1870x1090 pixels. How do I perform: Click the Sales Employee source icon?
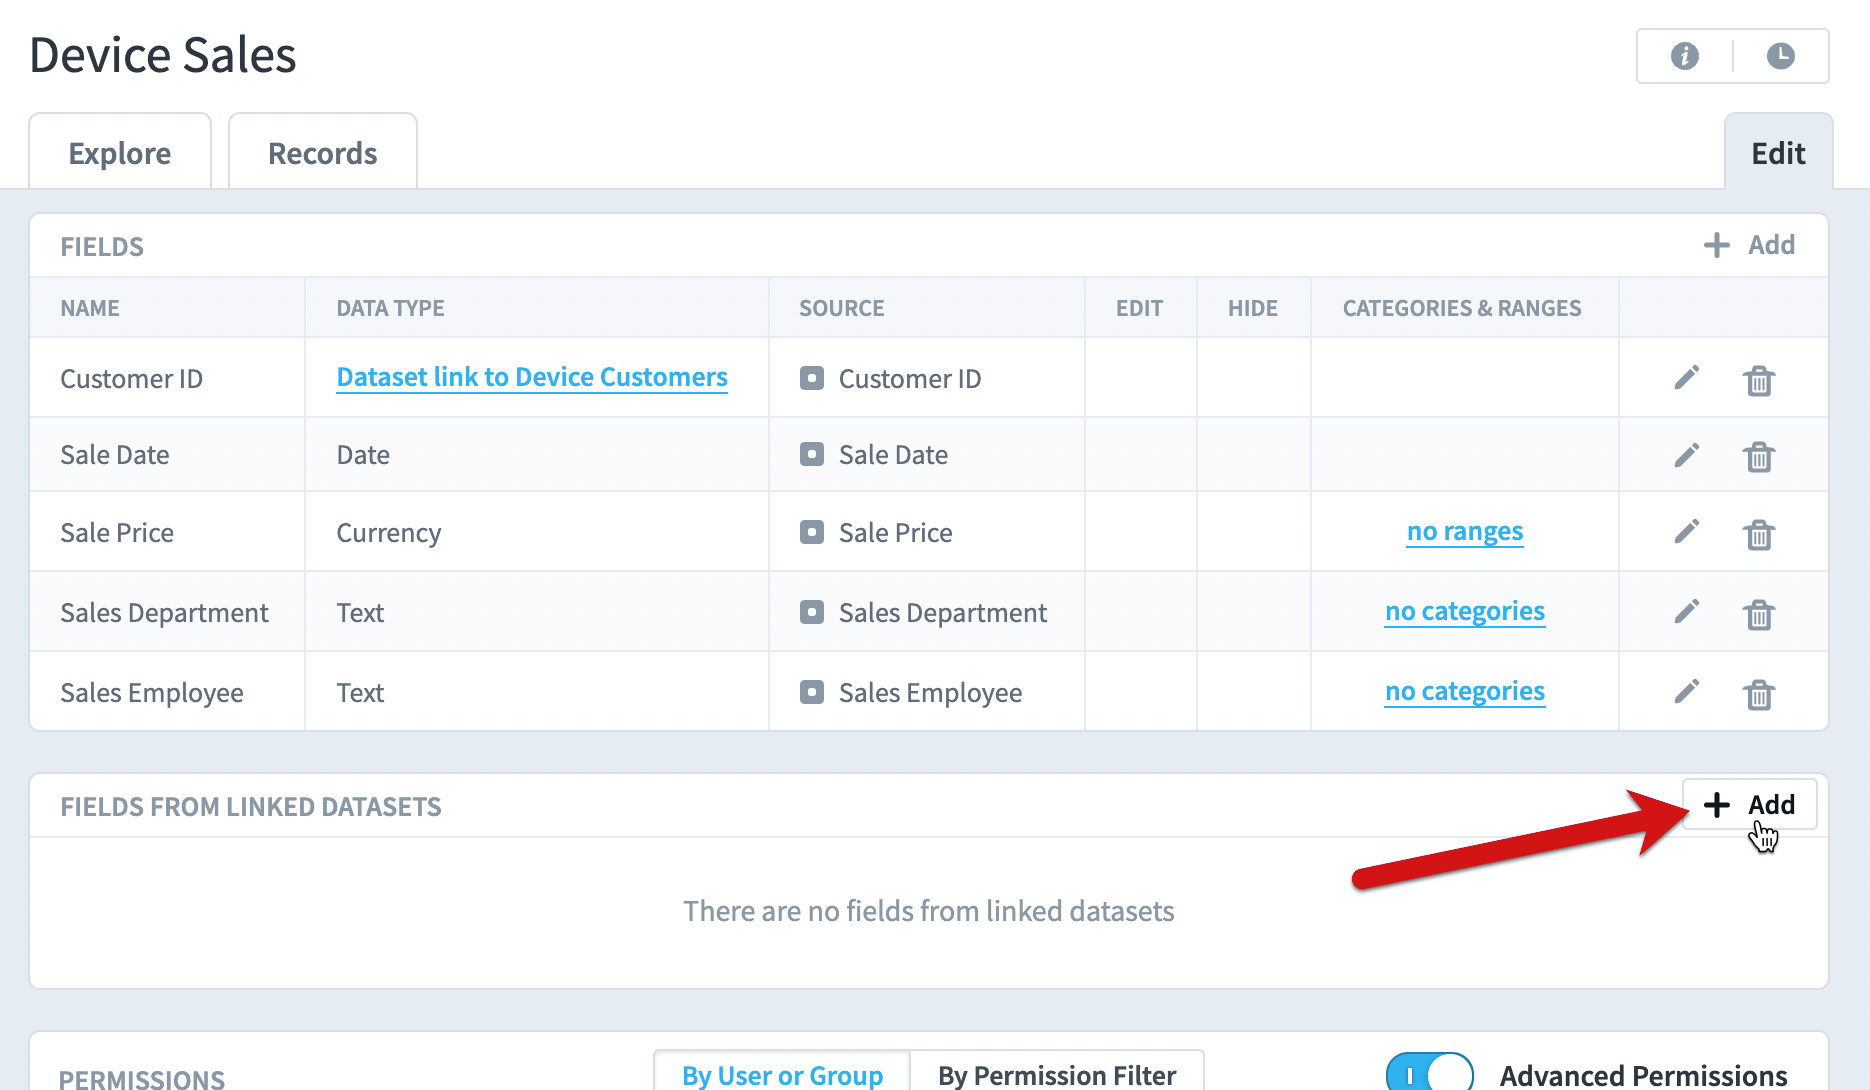point(812,693)
